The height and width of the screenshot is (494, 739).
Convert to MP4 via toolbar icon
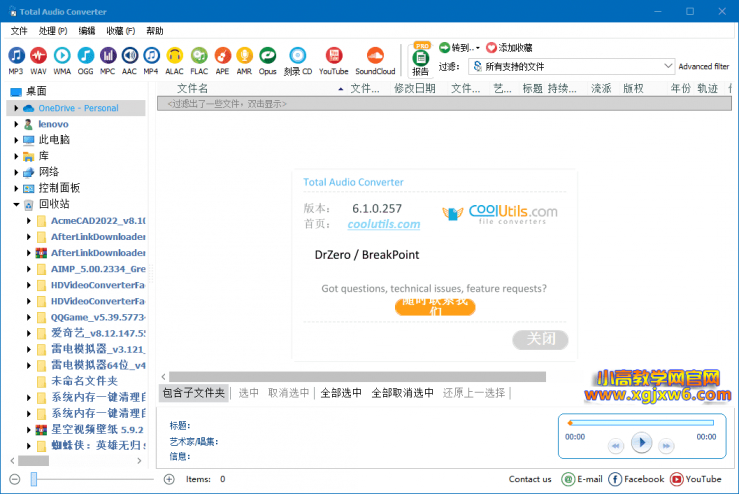[151, 61]
